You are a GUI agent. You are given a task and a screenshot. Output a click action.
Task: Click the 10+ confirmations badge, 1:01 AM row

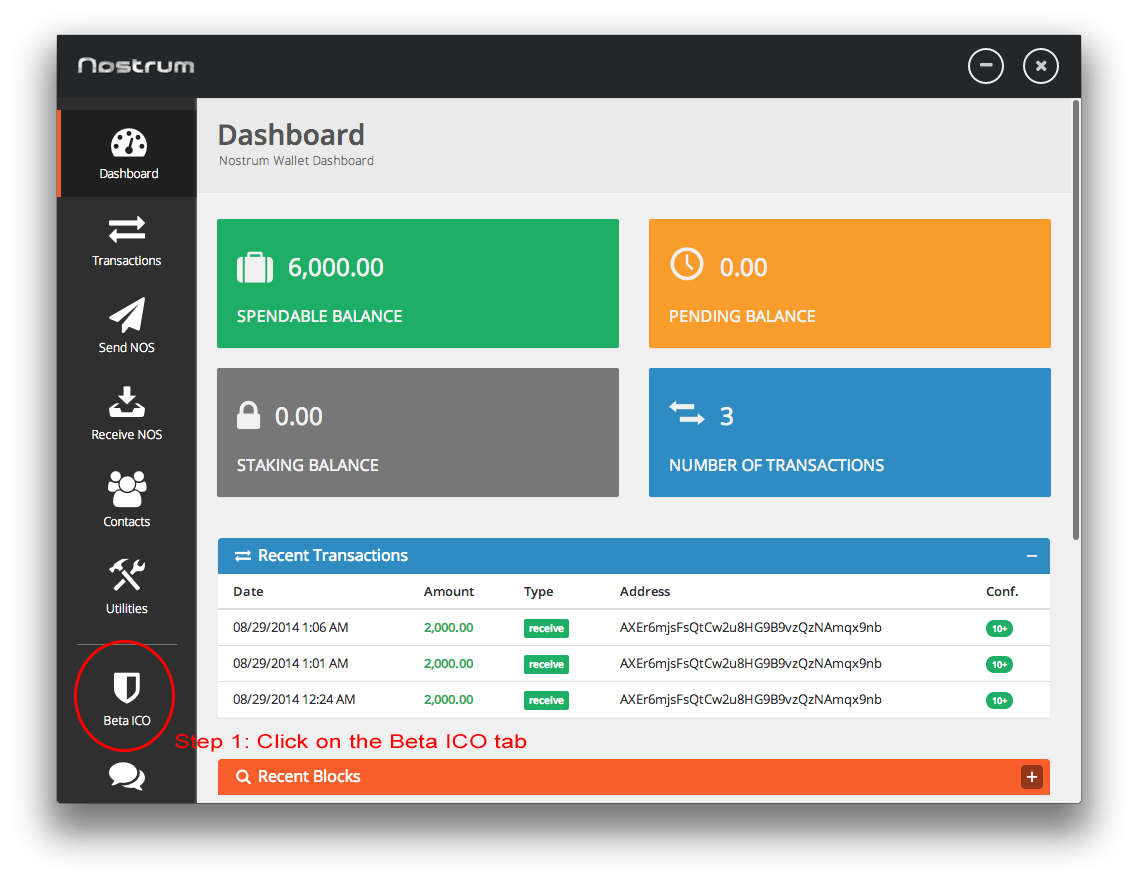tap(999, 664)
